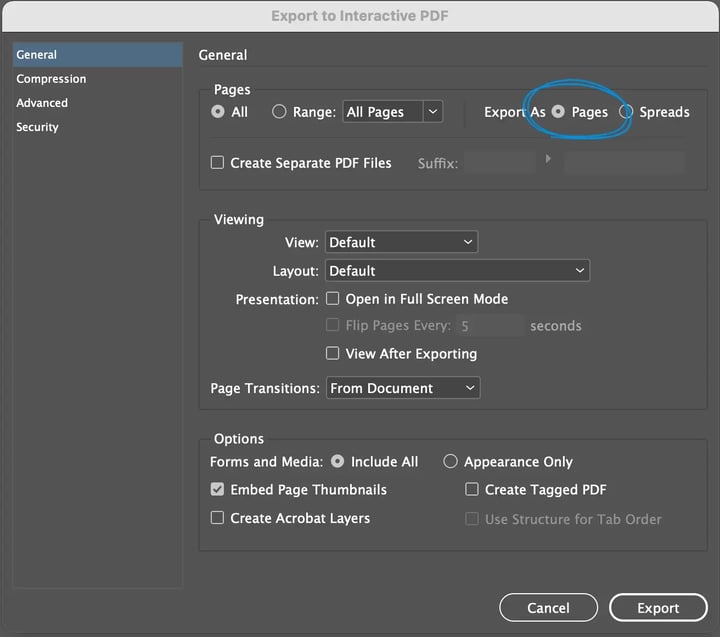The image size is (720, 637).
Task: Click the Suffix input field
Action: point(500,163)
